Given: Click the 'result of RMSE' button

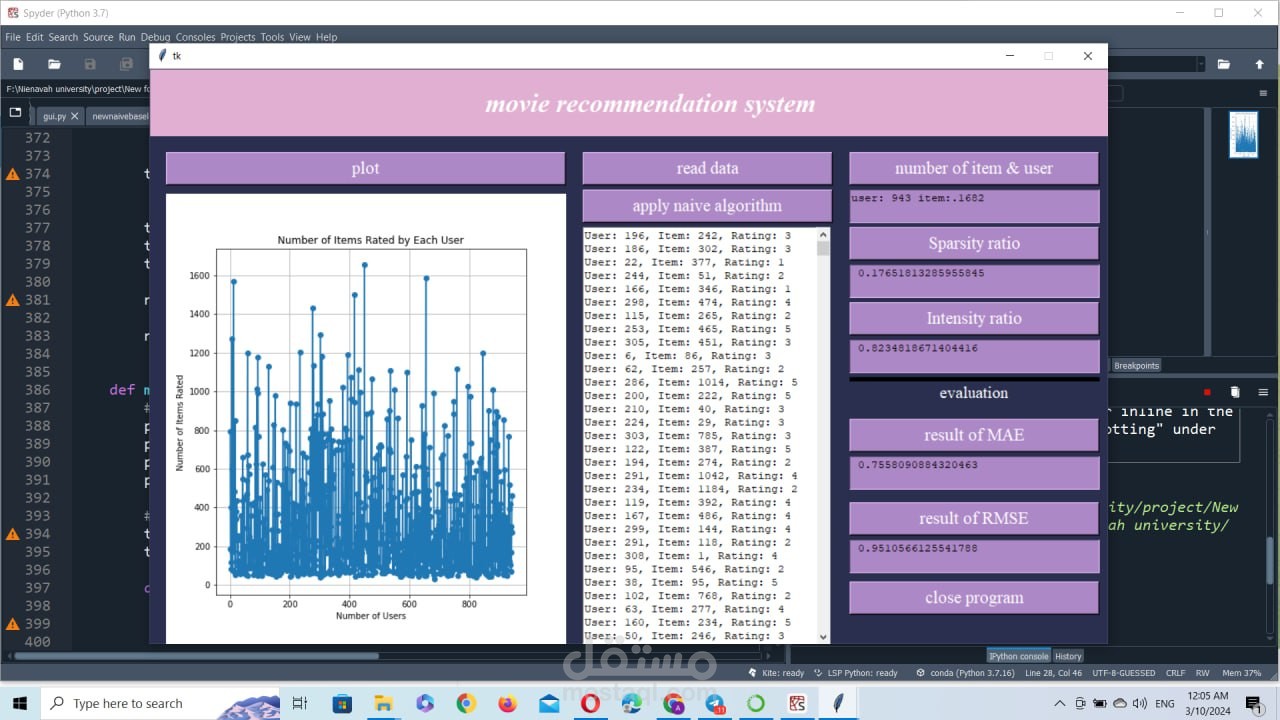Looking at the screenshot, I should pos(973,518).
